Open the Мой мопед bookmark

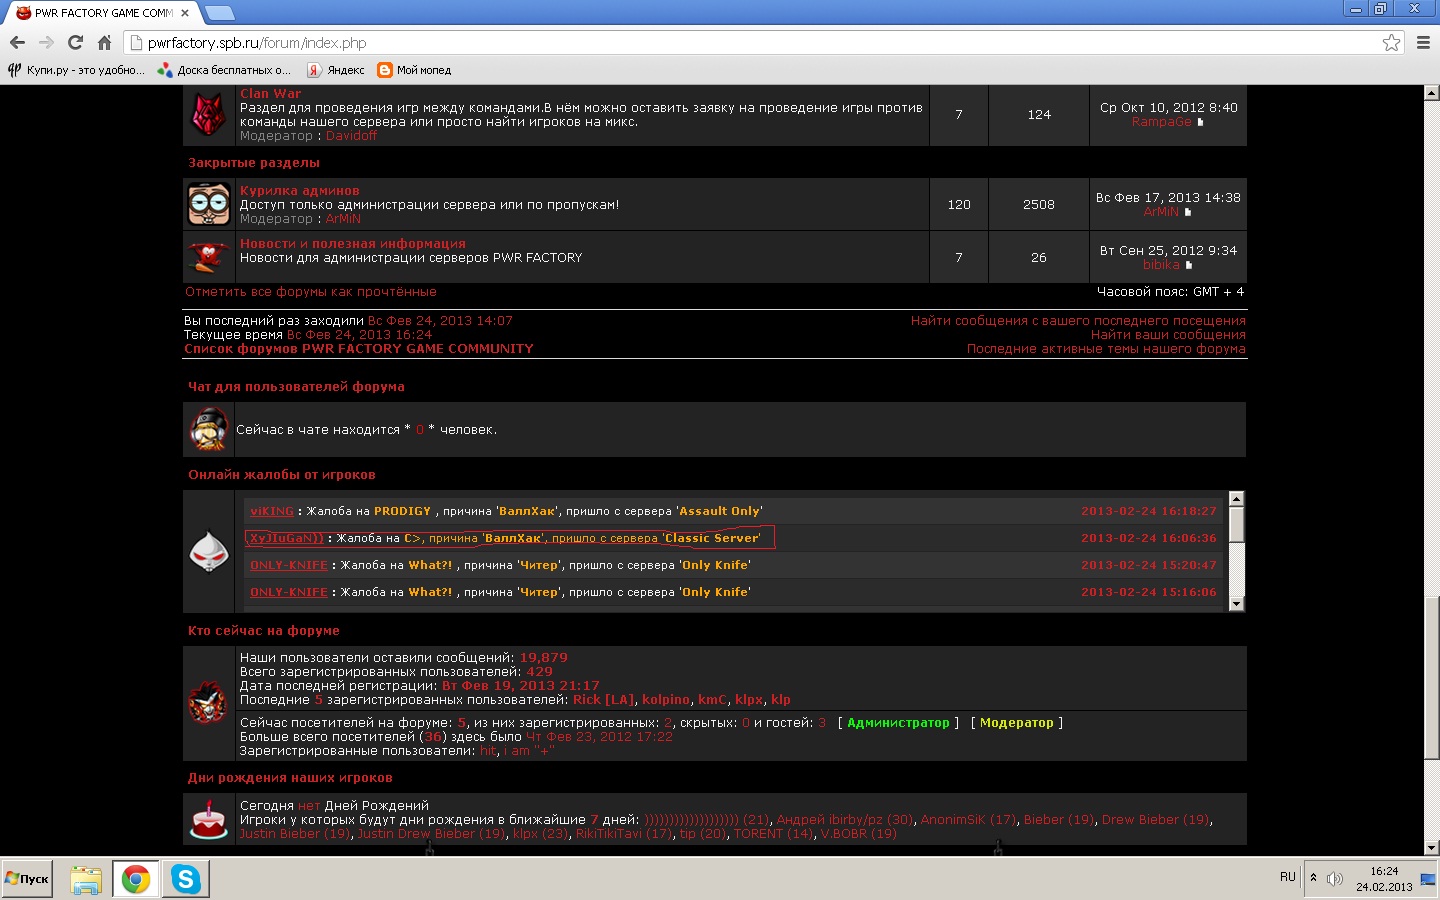coord(414,70)
